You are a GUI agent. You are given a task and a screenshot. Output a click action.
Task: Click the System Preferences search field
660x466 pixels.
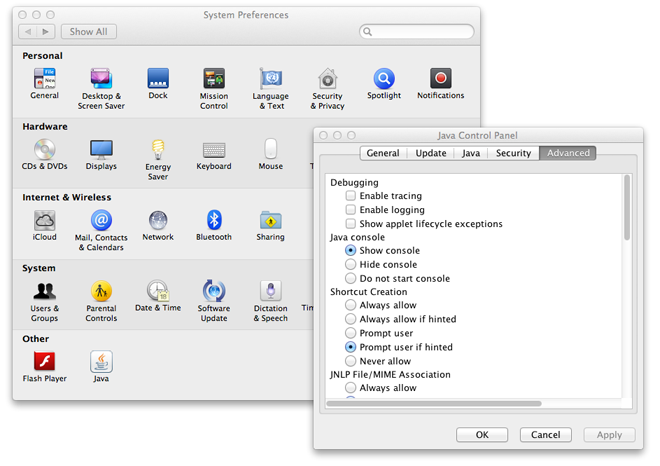417,32
